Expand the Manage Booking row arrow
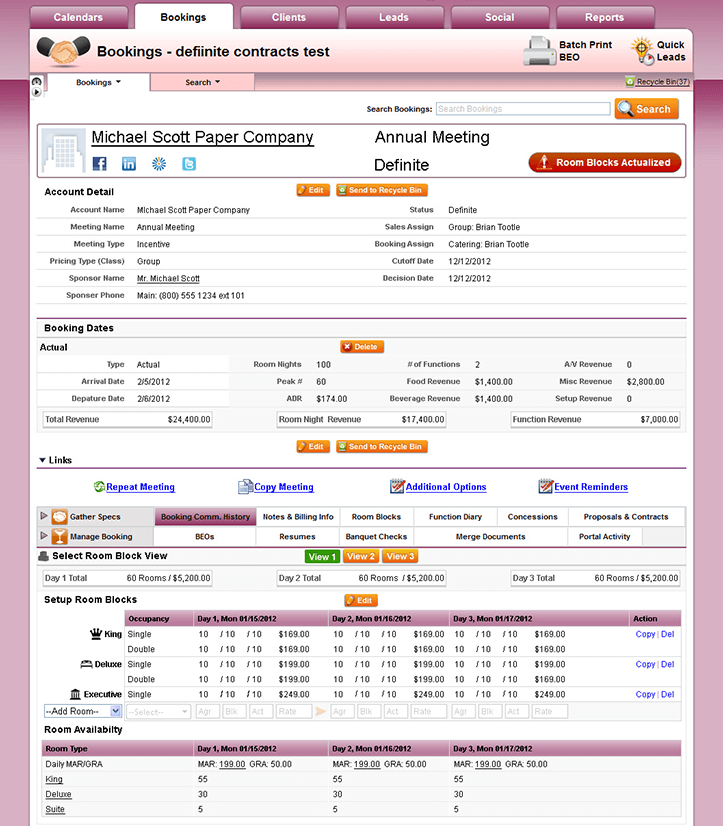The width and height of the screenshot is (723, 826). [x=44, y=535]
